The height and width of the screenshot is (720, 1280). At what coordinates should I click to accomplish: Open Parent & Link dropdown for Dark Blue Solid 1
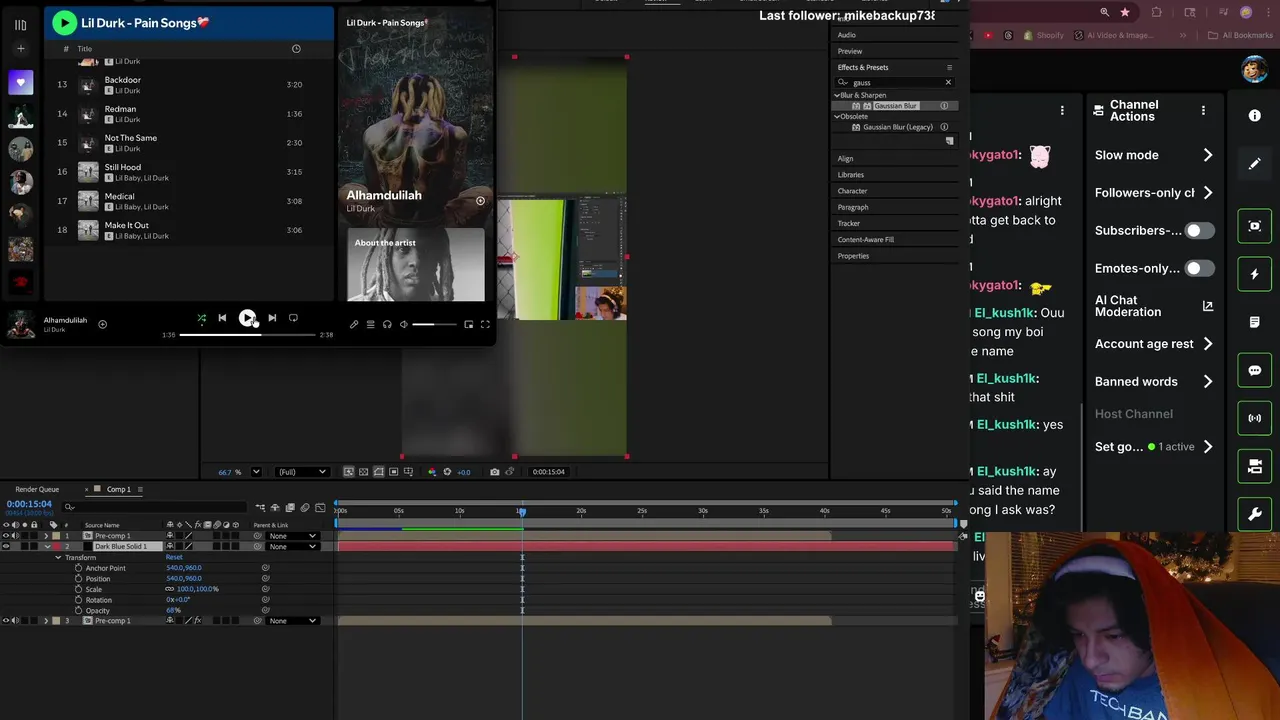(292, 547)
